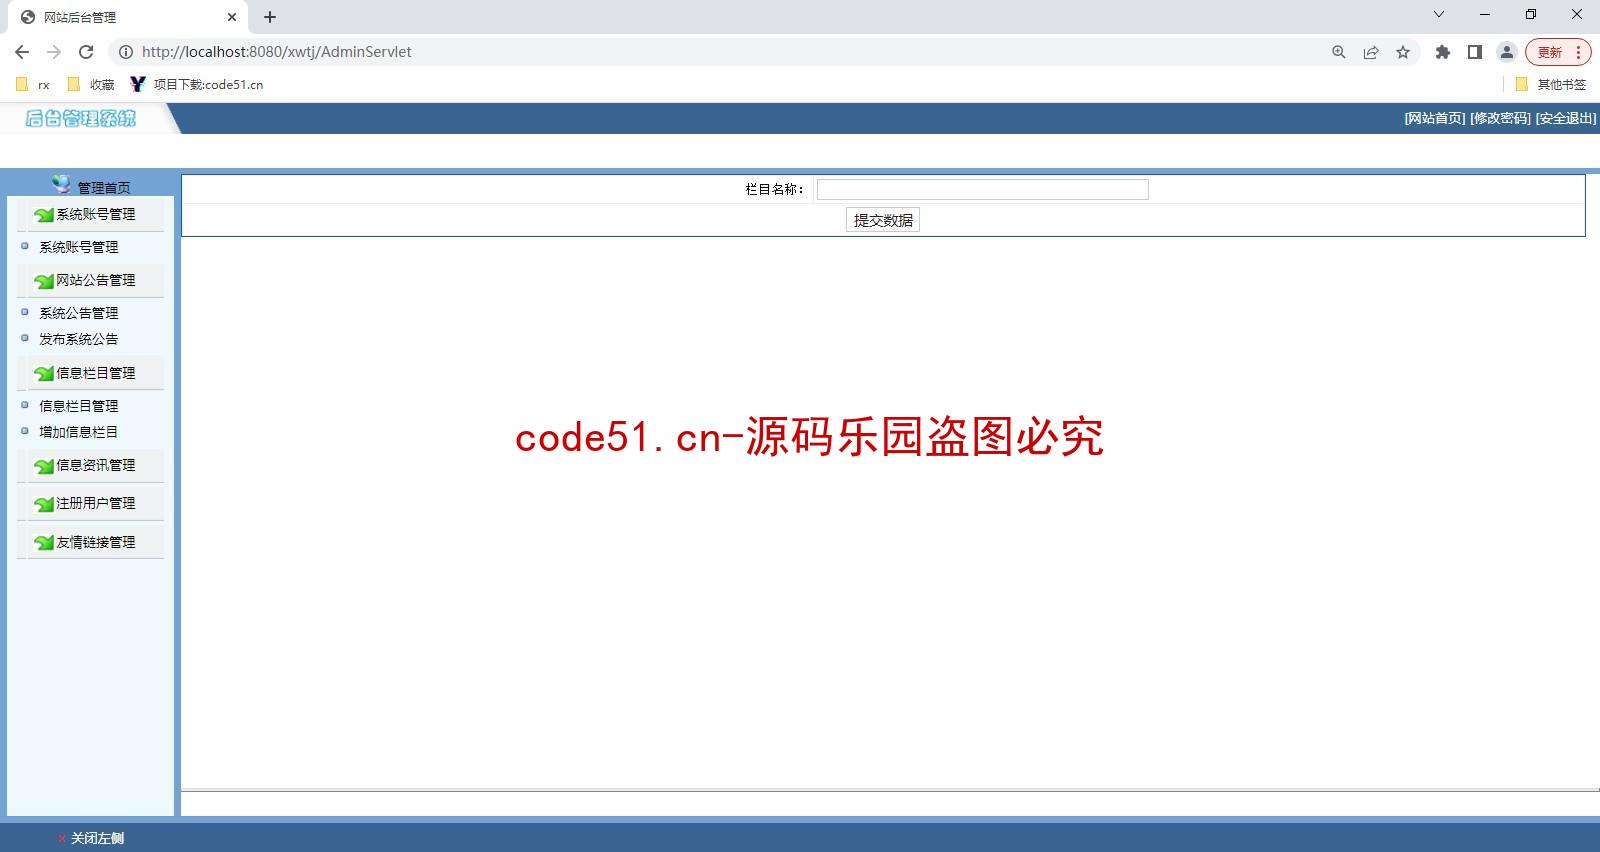Viewport: 1600px width, 852px height.
Task: Reload the current page
Action: [86, 52]
